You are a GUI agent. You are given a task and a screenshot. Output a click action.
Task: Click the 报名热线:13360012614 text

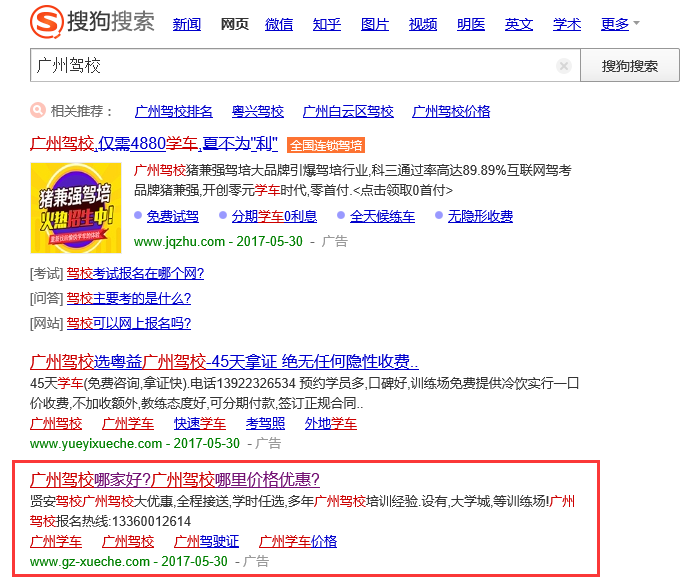pos(124,521)
